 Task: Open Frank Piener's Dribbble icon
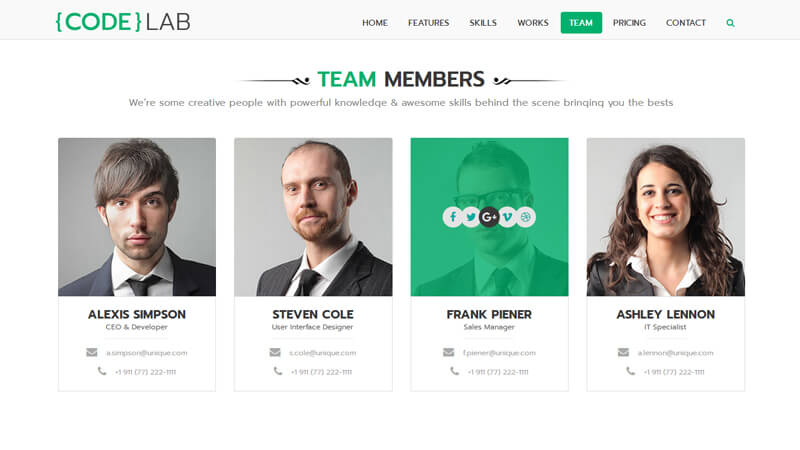coord(526,217)
